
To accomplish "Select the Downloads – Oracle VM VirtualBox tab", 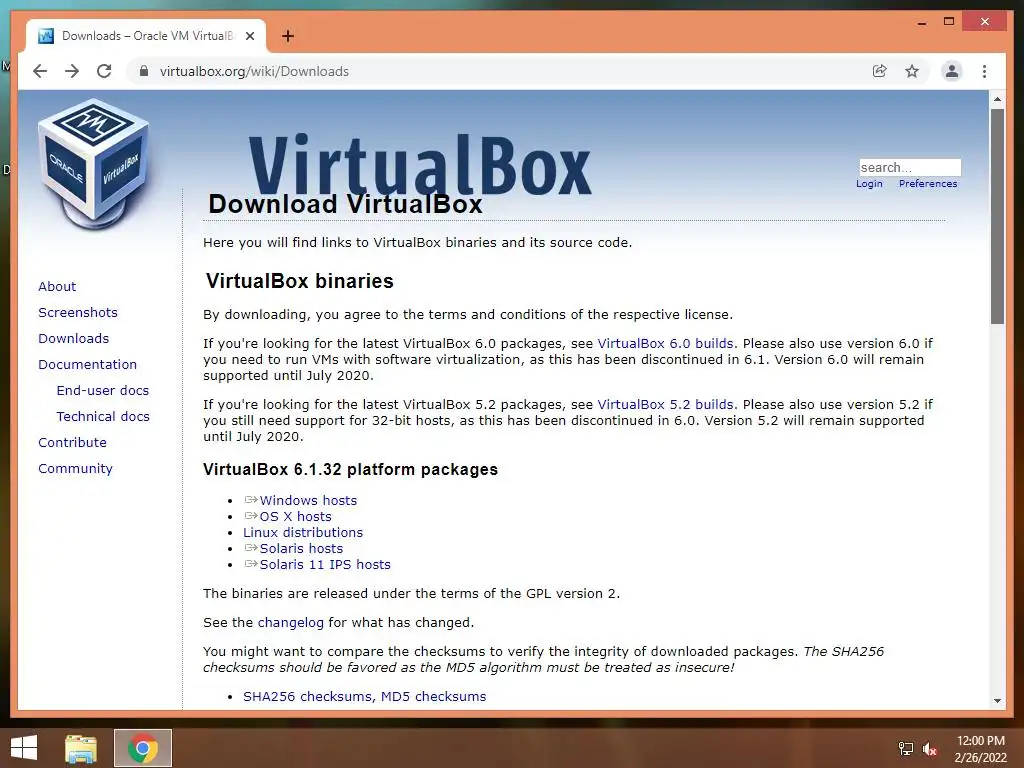I will point(146,36).
